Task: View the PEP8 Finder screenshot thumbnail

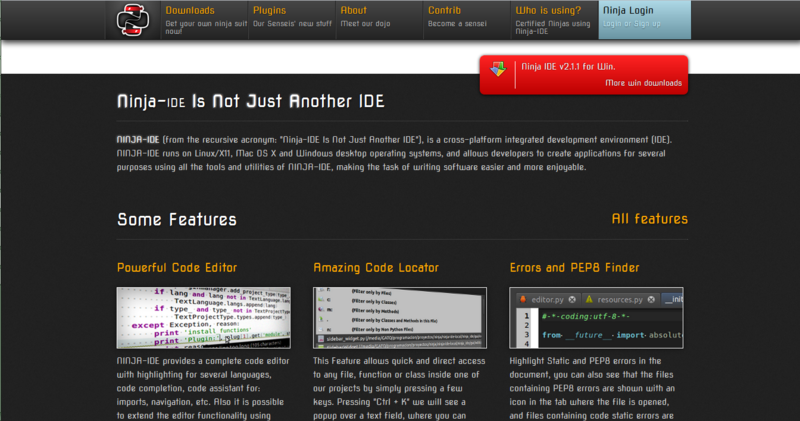Action: (596, 318)
